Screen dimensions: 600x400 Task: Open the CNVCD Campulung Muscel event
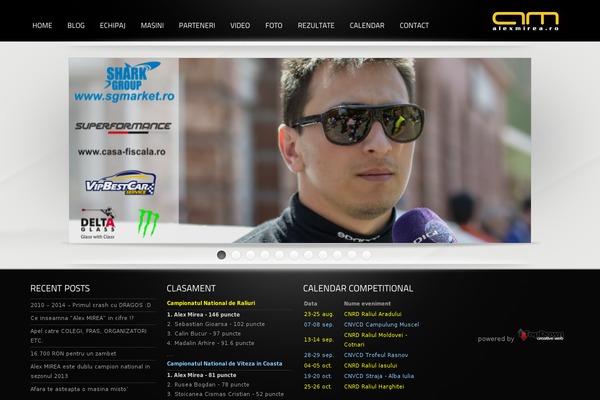[382, 325]
